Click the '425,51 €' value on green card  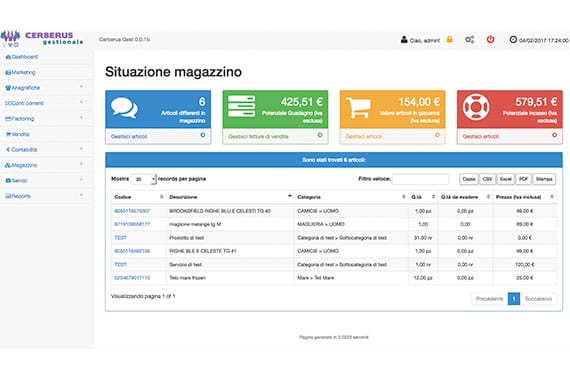pyautogui.click(x=302, y=102)
